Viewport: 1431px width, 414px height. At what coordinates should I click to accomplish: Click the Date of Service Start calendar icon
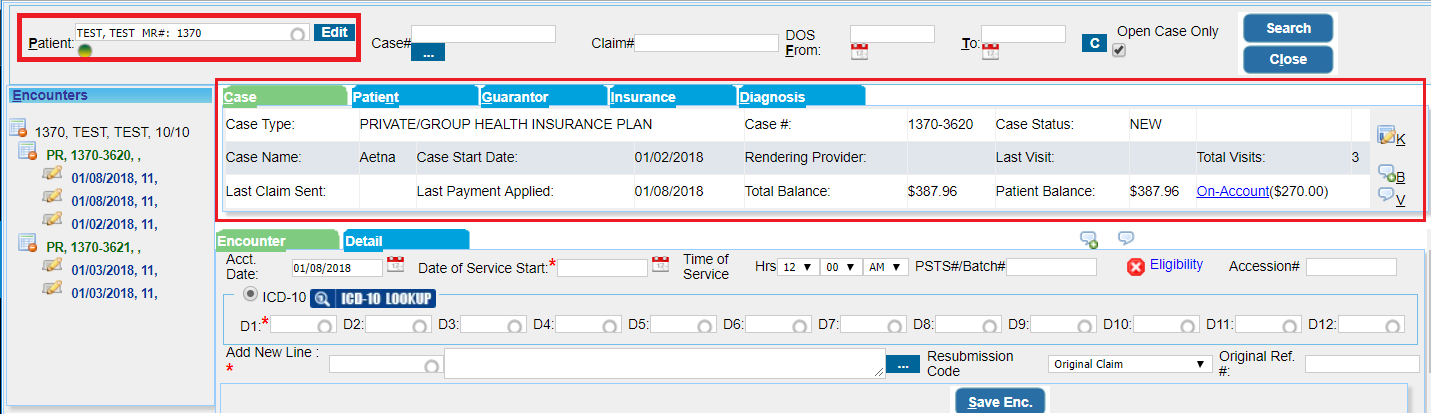pyautogui.click(x=660, y=266)
